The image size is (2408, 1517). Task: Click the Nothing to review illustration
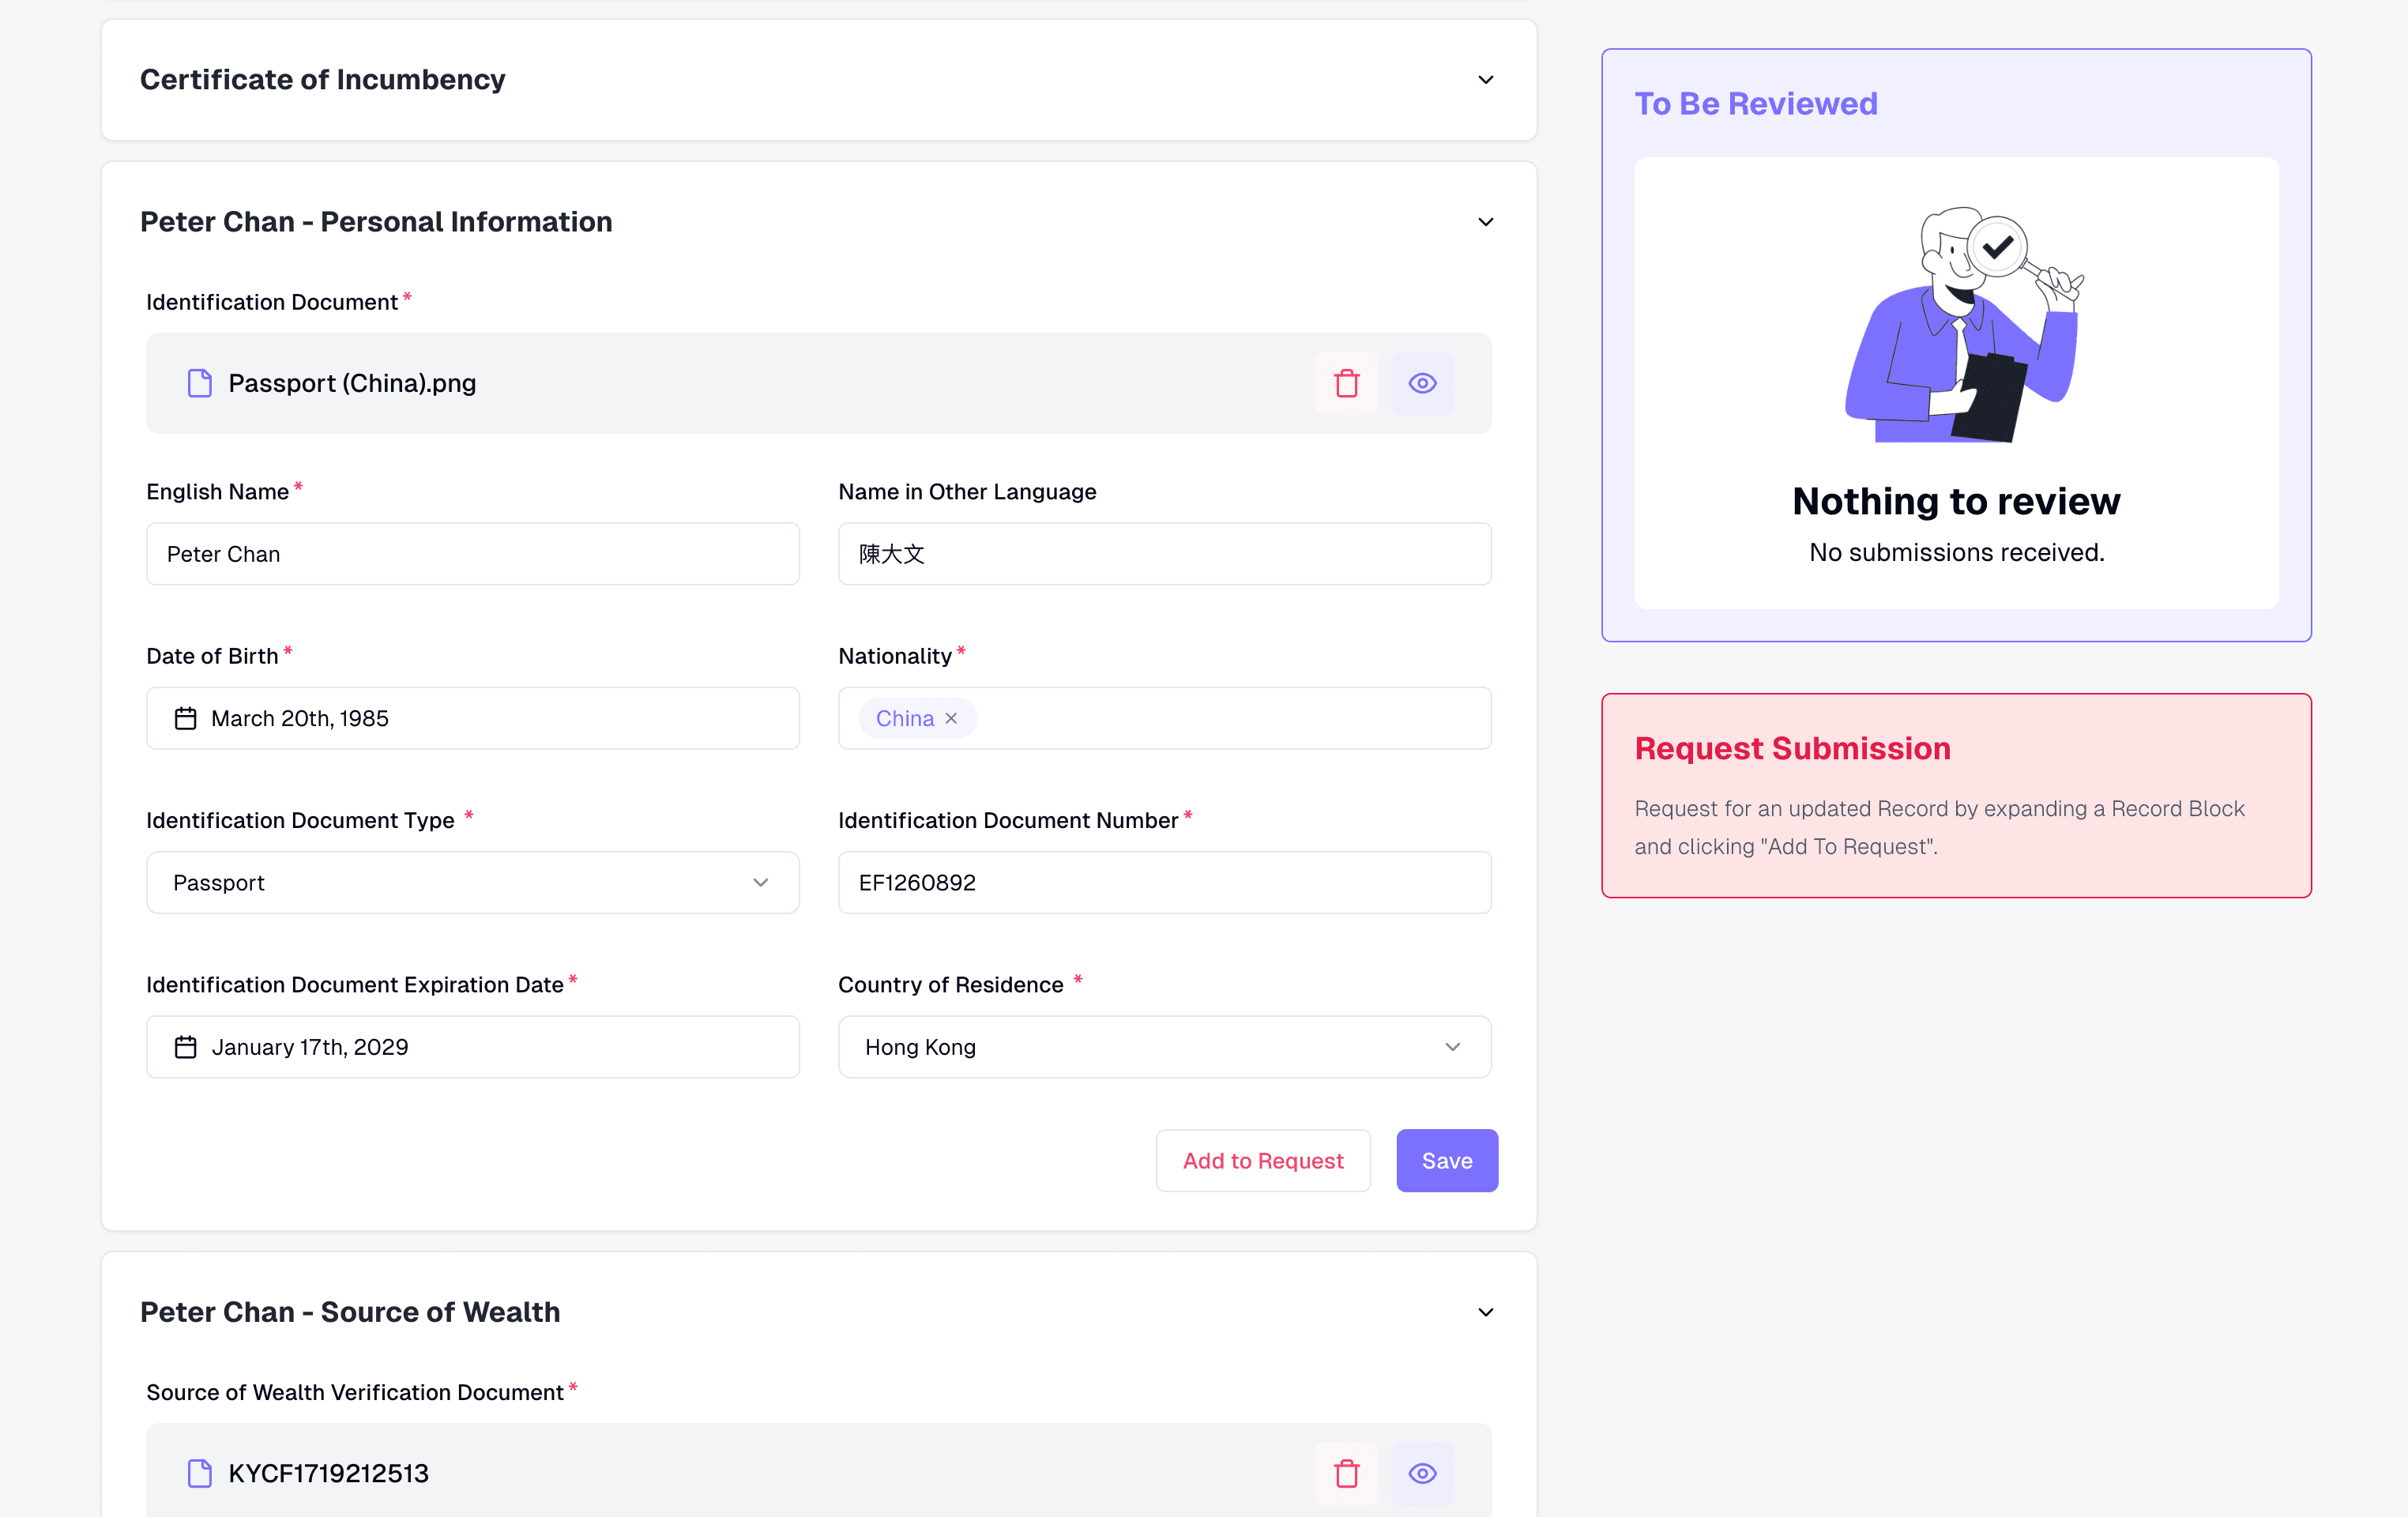[x=1964, y=324]
